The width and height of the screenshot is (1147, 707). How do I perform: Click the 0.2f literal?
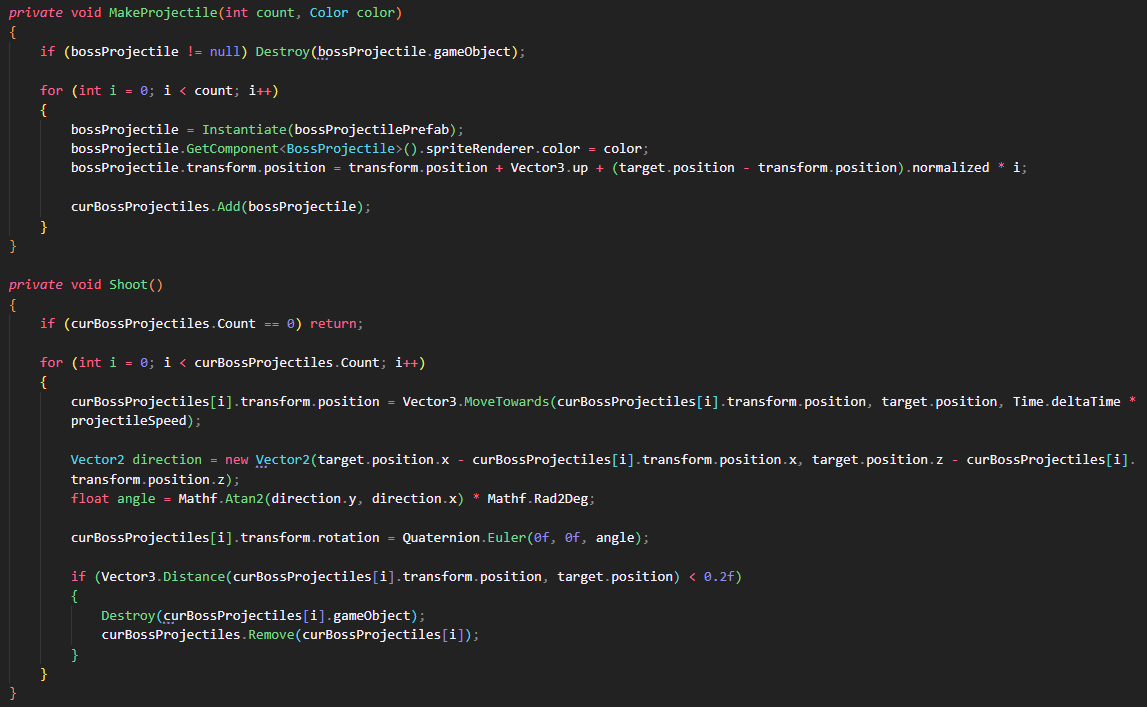tap(719, 577)
